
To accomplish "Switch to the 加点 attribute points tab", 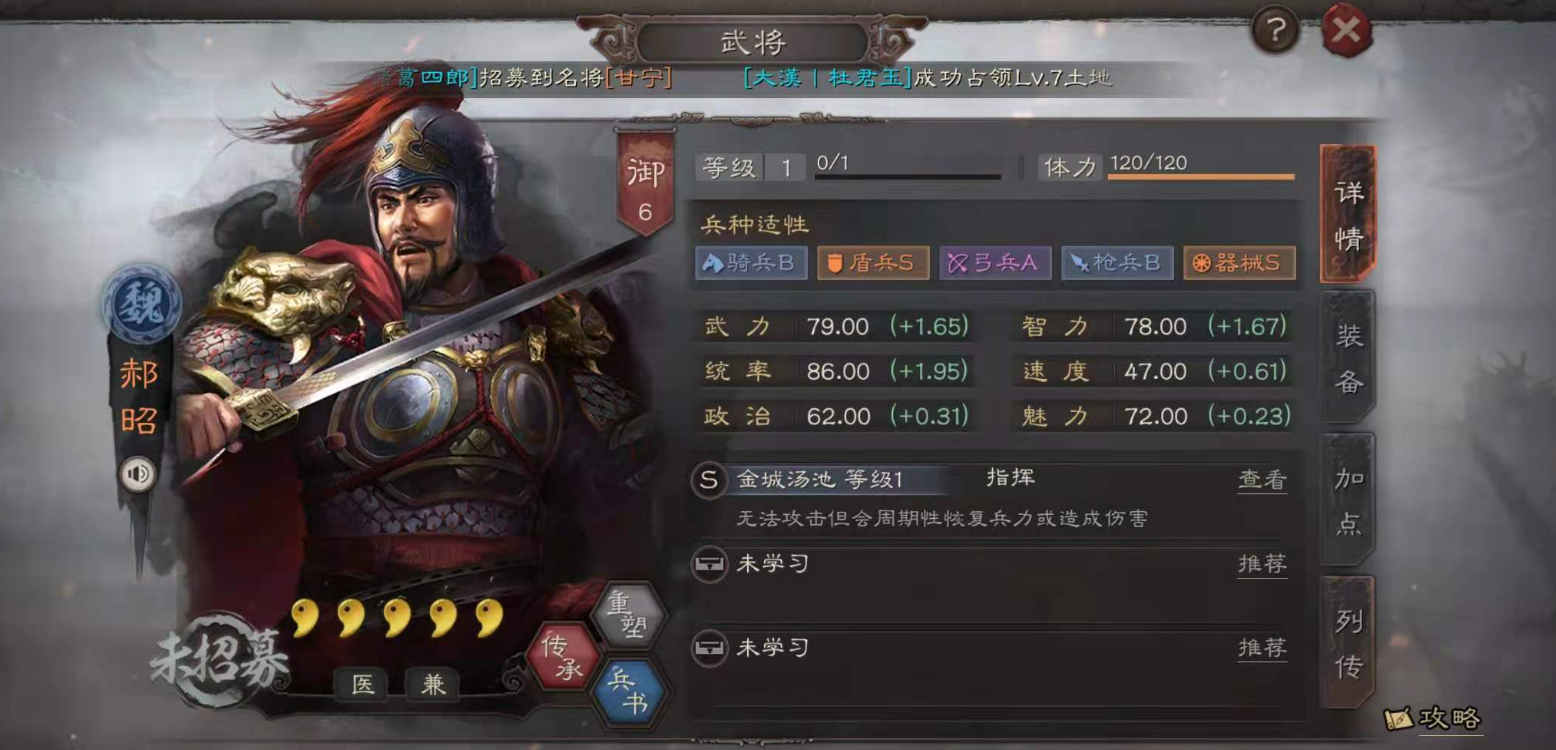I will 1348,500.
